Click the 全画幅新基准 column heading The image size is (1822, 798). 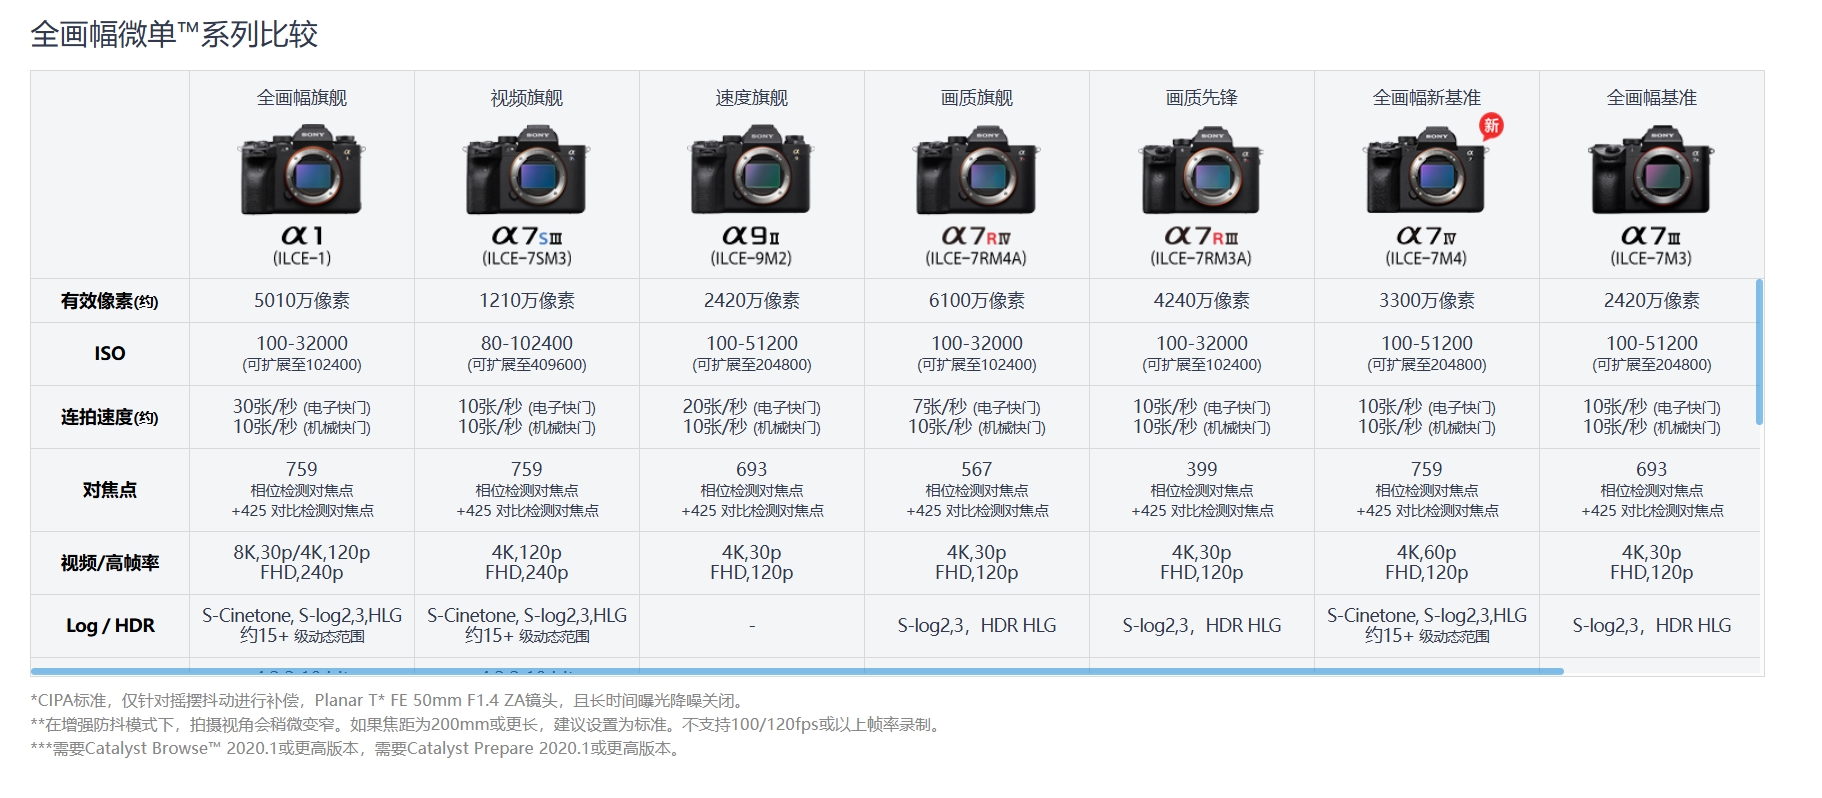tap(1427, 98)
